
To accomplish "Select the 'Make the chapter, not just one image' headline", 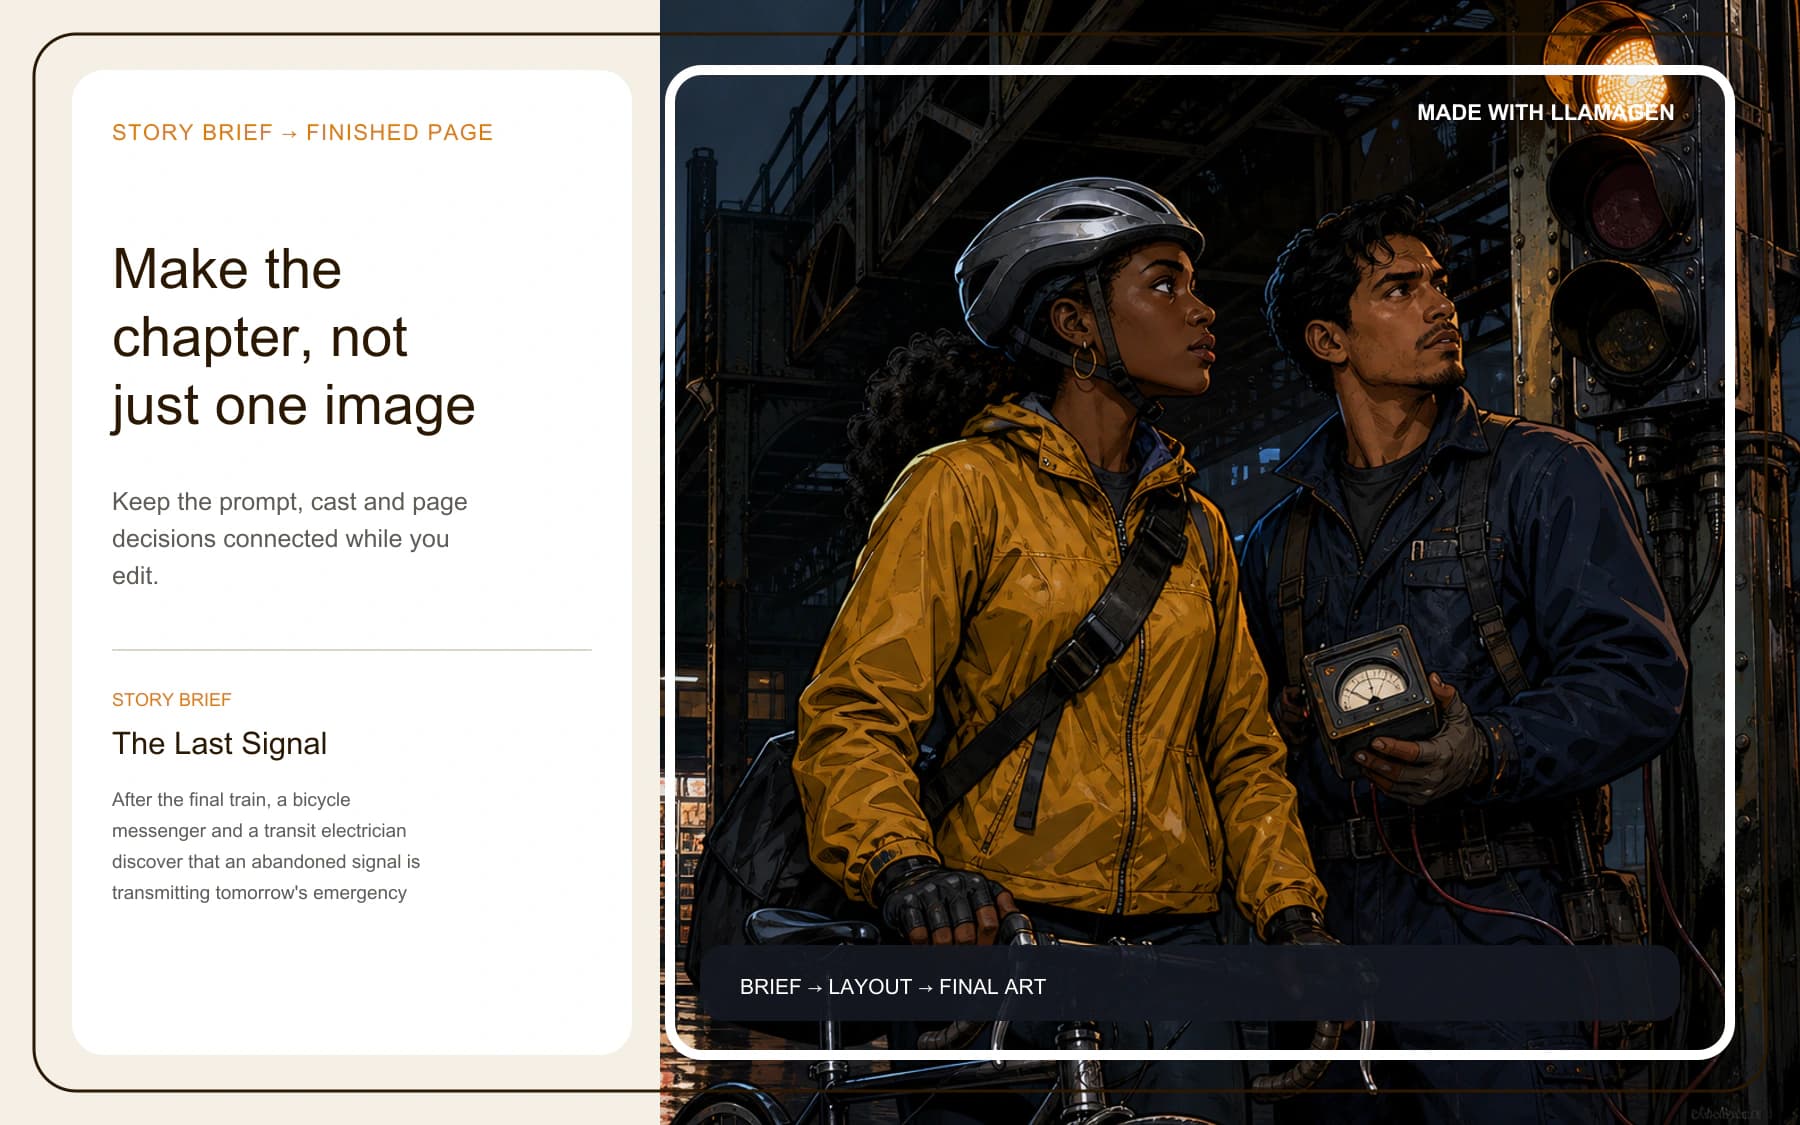I will 294,337.
